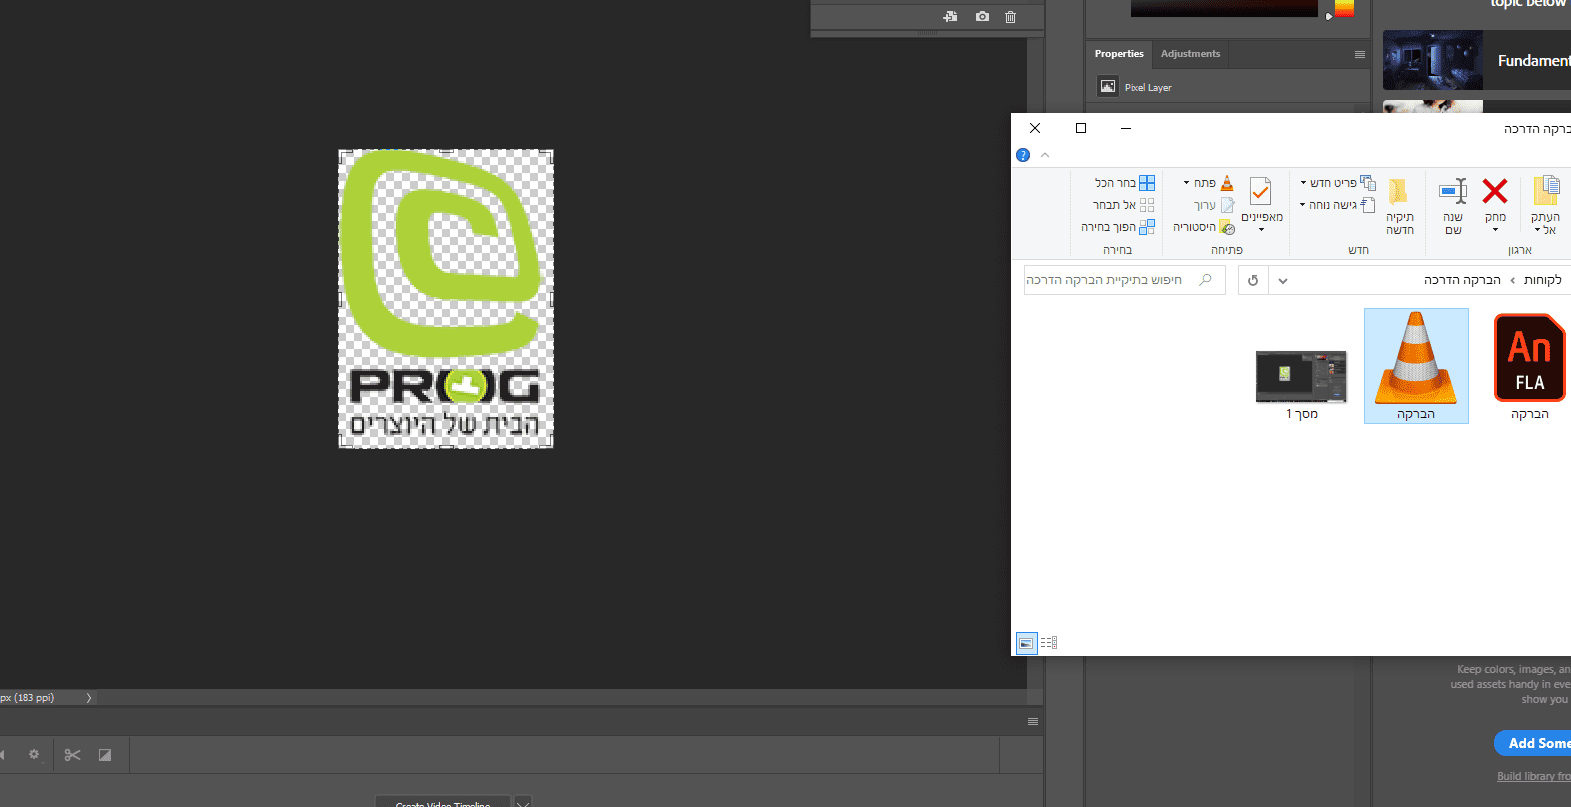Click the red X delete icon in Explorer
Viewport: 1571px width, 807px height.
coord(1495,191)
